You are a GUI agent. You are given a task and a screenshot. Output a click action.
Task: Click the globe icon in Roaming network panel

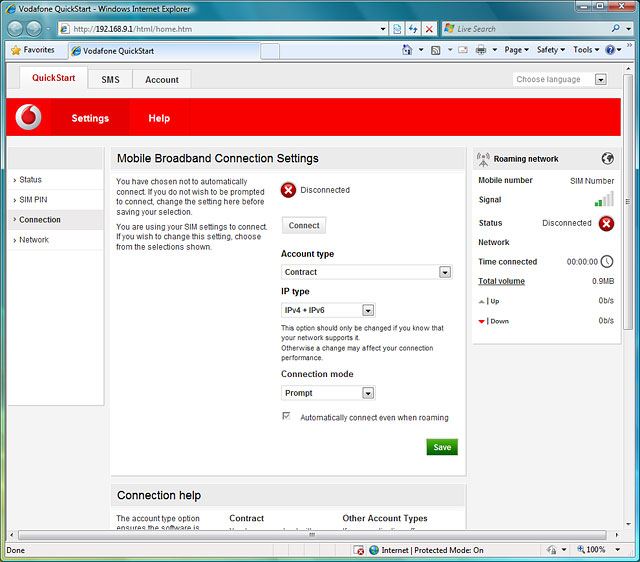[x=607, y=158]
